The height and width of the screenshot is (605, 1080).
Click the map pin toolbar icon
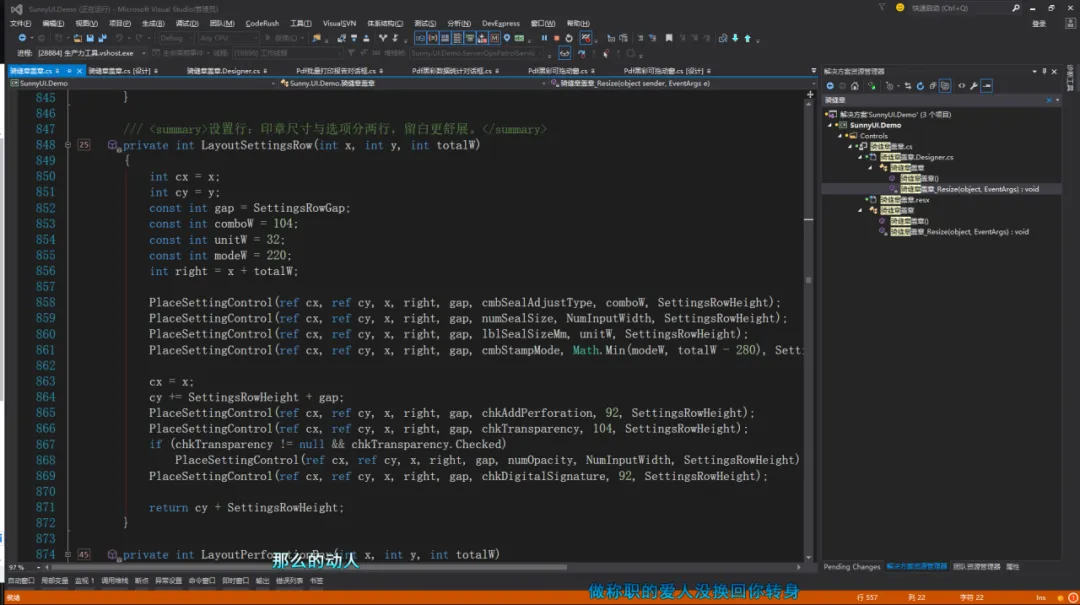507,38
